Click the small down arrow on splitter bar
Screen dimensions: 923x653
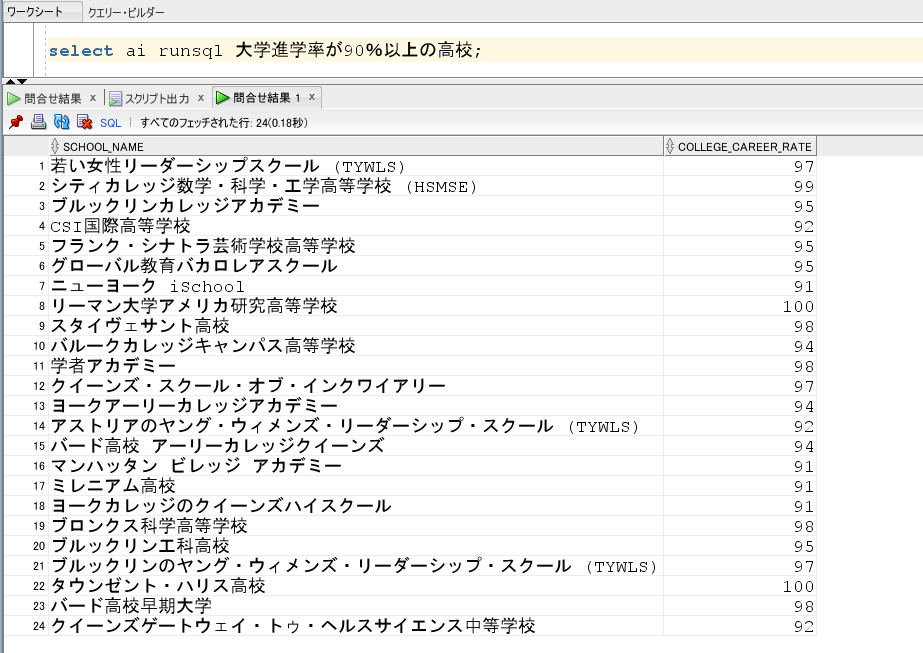21,82
